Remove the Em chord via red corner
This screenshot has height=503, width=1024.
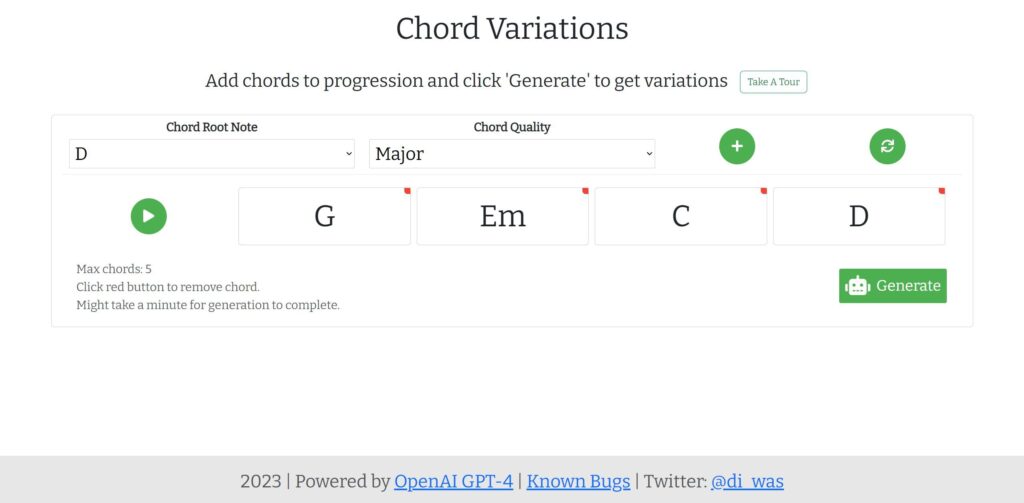[x=585, y=190]
